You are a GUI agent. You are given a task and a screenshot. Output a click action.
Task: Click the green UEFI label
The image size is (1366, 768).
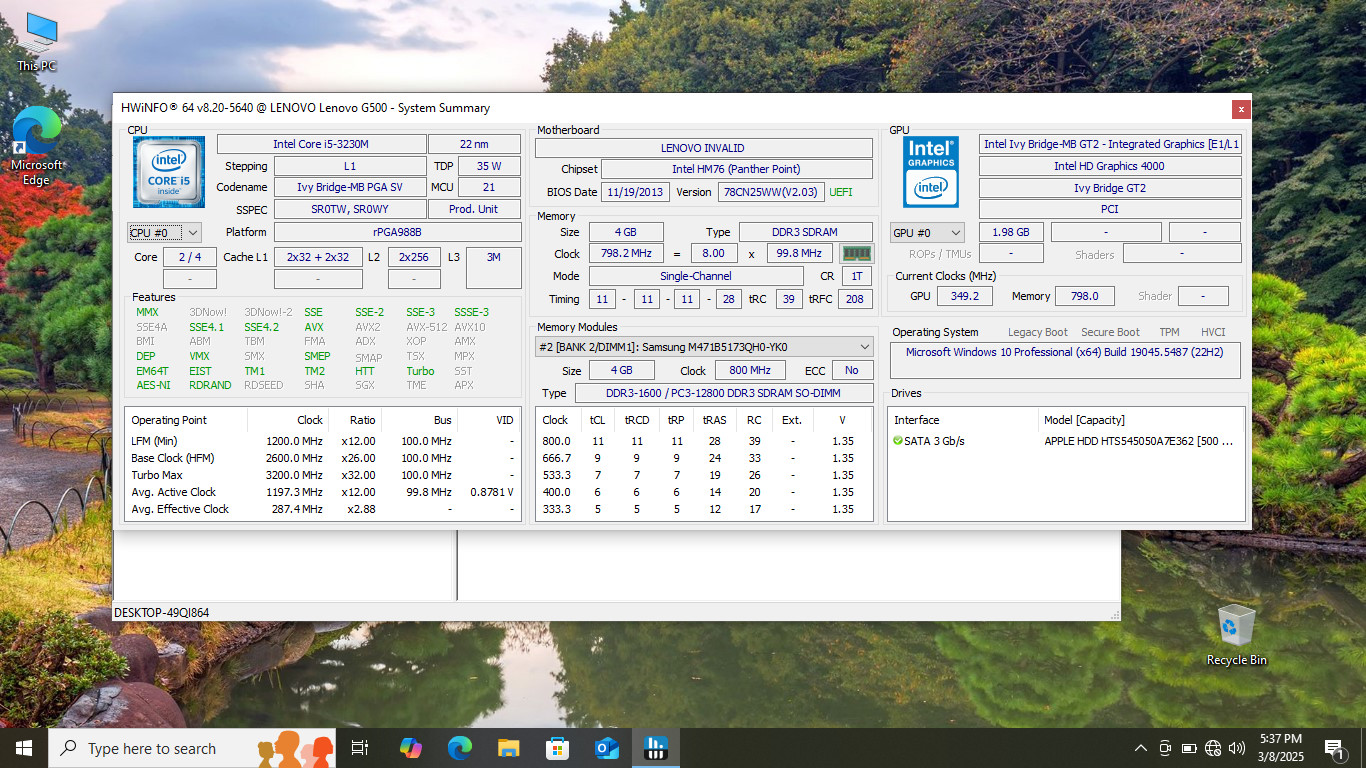[841, 192]
